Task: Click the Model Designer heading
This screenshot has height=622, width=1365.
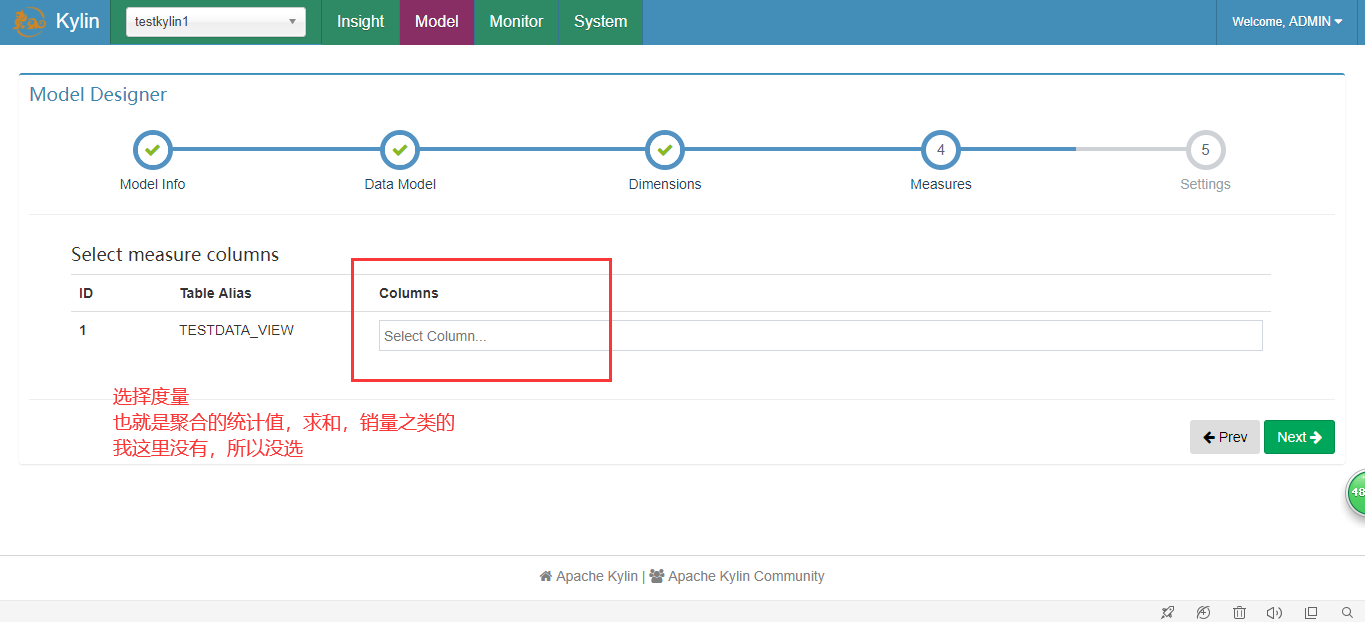Action: pyautogui.click(x=98, y=95)
